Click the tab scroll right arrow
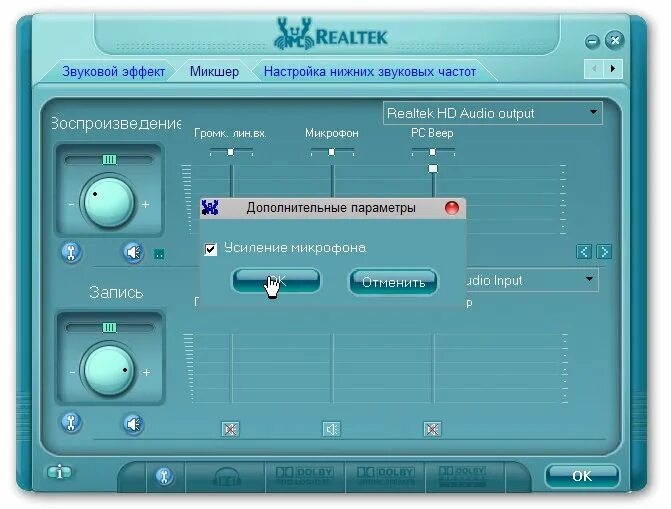 tap(613, 68)
